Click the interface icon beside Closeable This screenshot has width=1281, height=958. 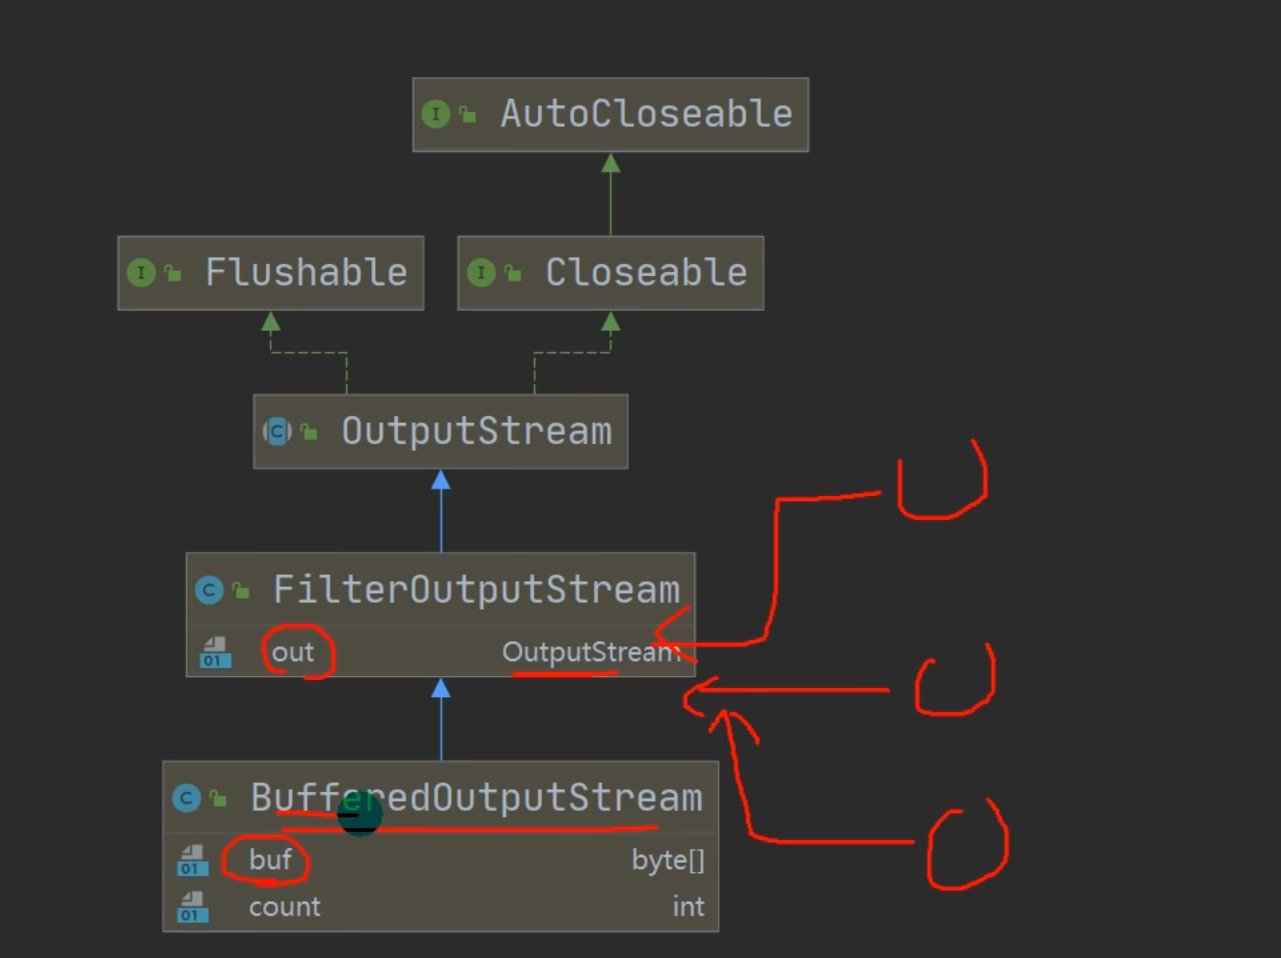(x=481, y=273)
